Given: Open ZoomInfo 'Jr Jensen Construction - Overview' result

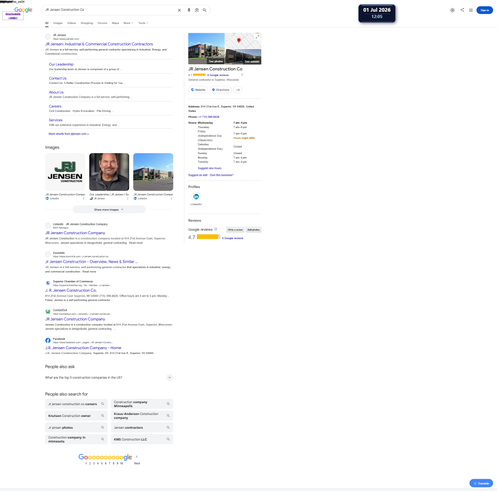Looking at the screenshot, I should point(91,262).
